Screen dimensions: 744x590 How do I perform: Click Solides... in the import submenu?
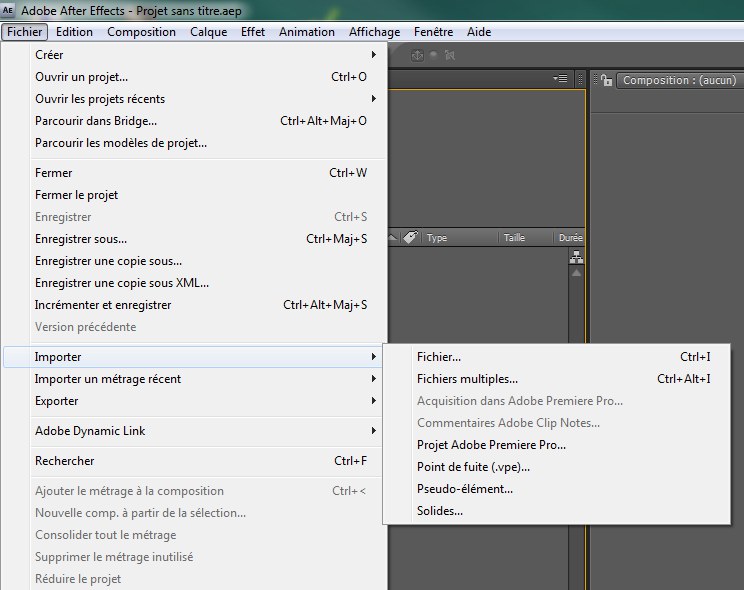pos(440,511)
